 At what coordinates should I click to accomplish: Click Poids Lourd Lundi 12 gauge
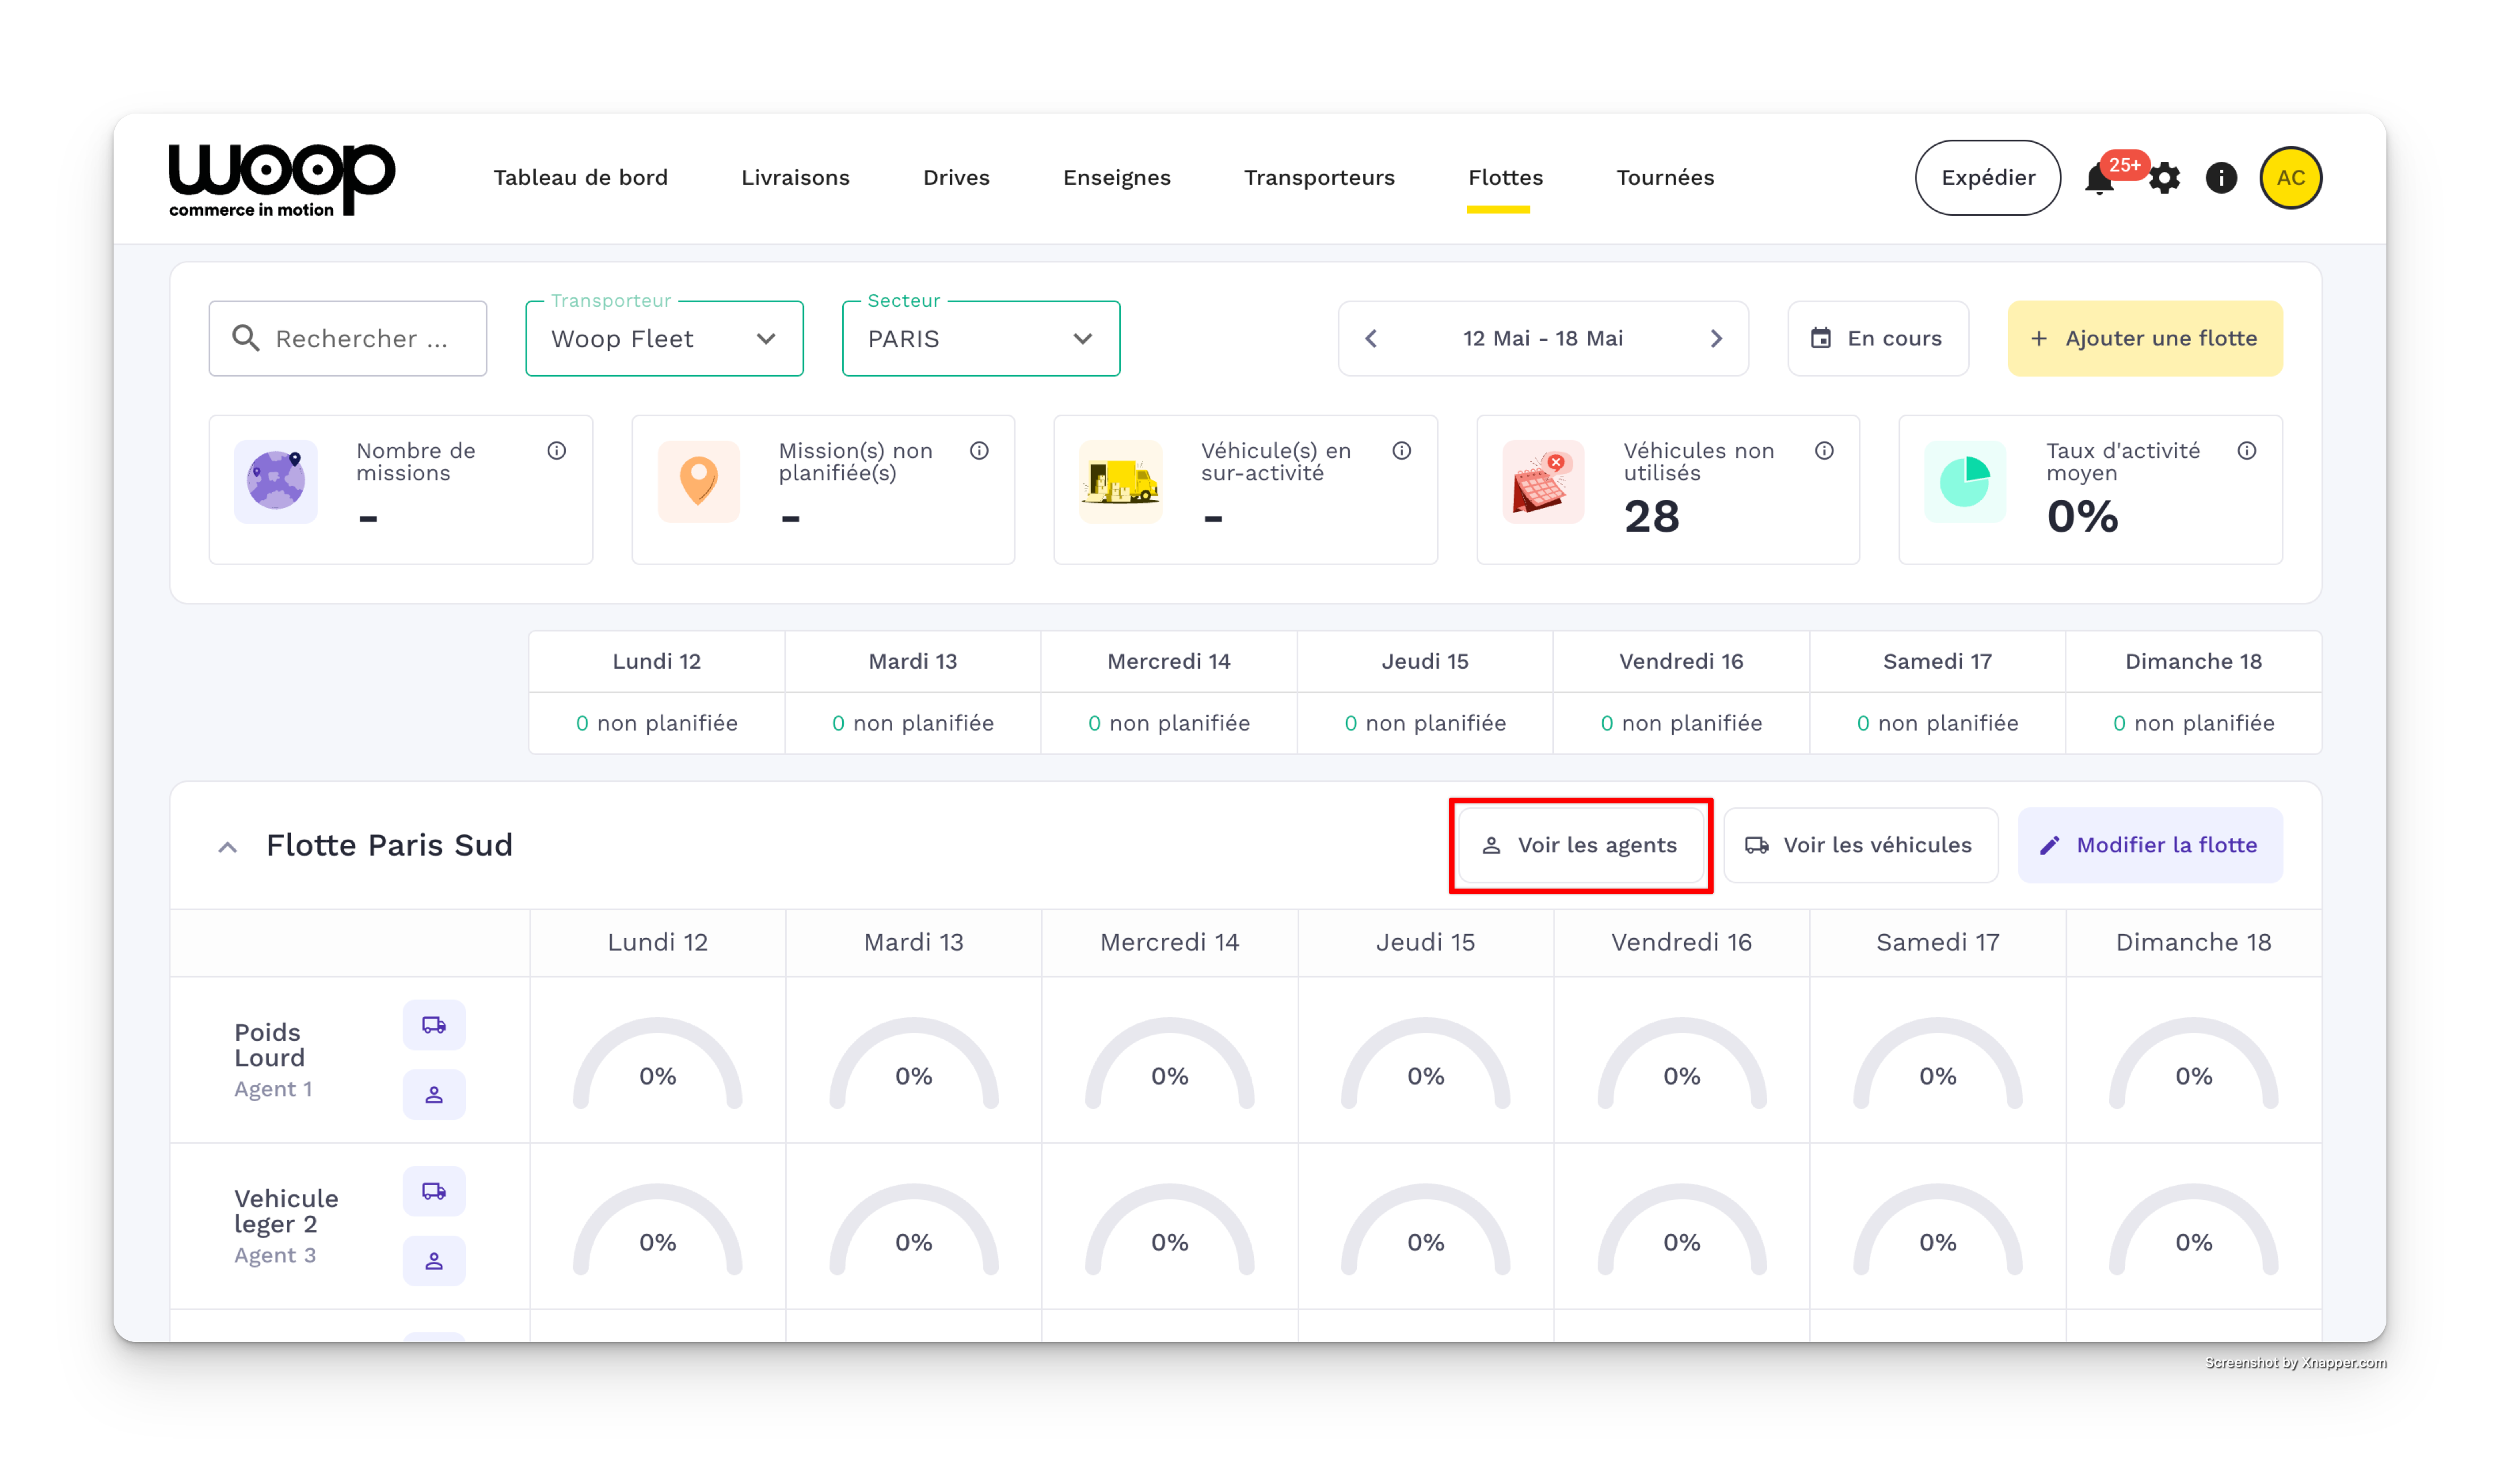(657, 1064)
